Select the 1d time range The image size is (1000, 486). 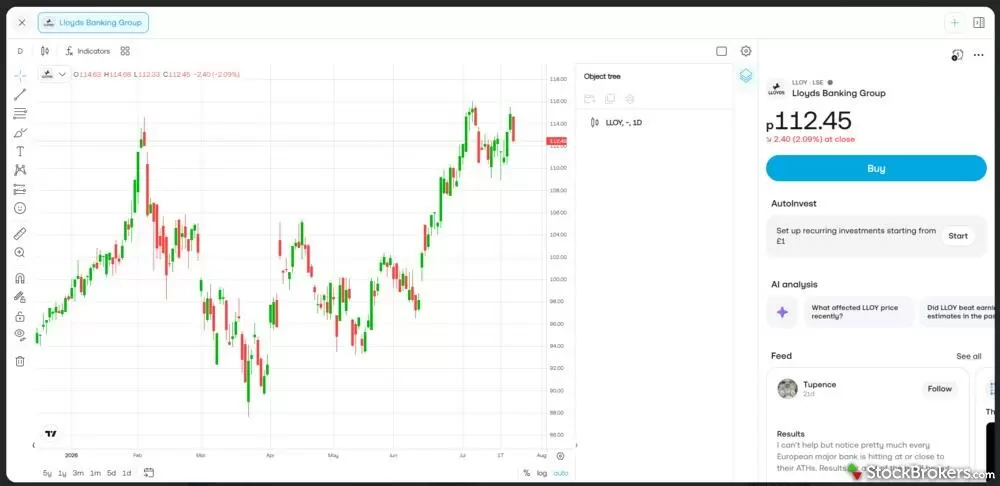click(x=127, y=473)
